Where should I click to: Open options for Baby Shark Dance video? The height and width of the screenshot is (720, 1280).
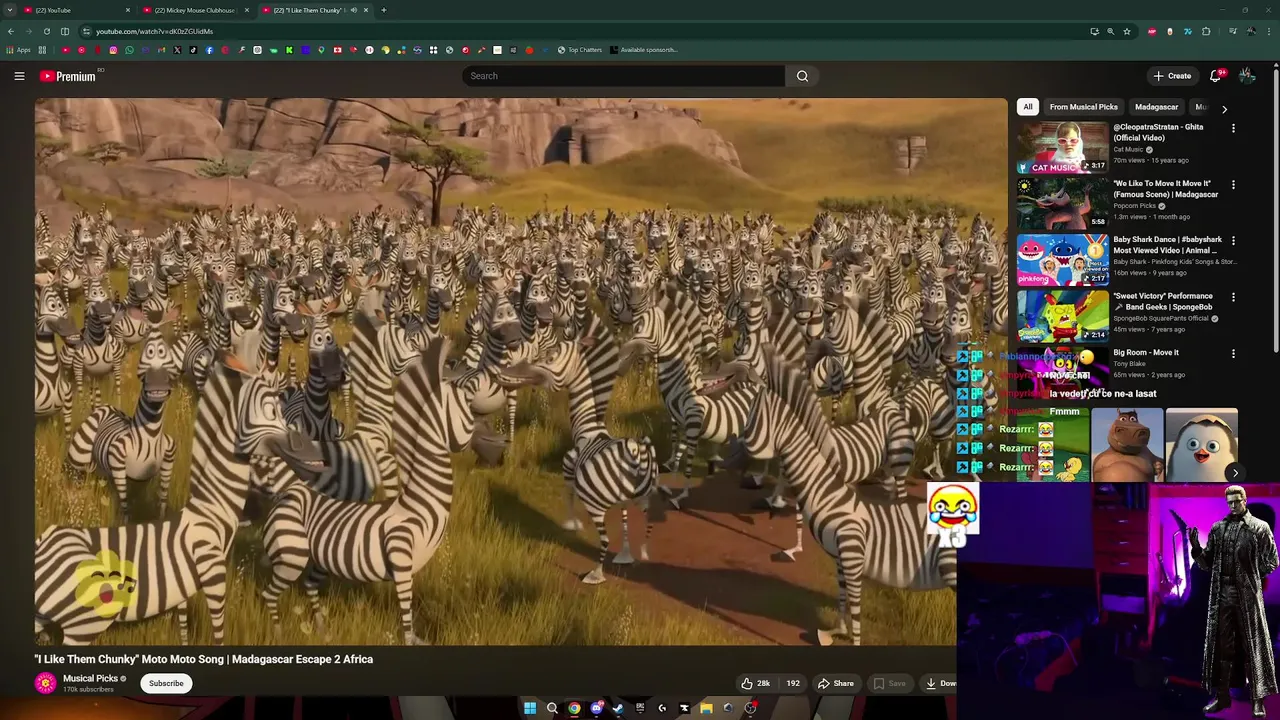tap(1233, 241)
